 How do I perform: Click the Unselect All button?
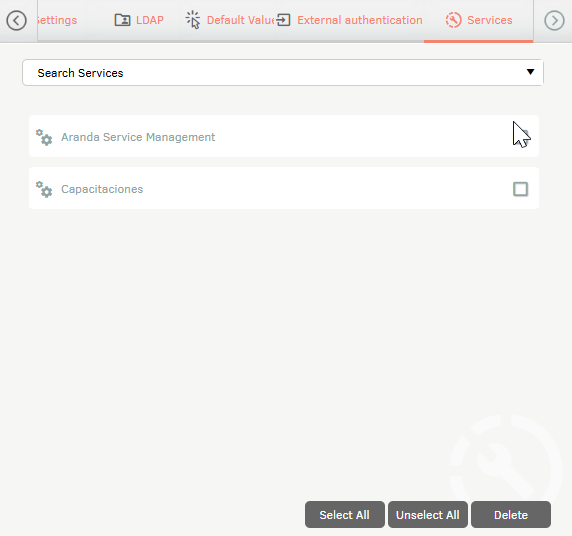pos(428,514)
